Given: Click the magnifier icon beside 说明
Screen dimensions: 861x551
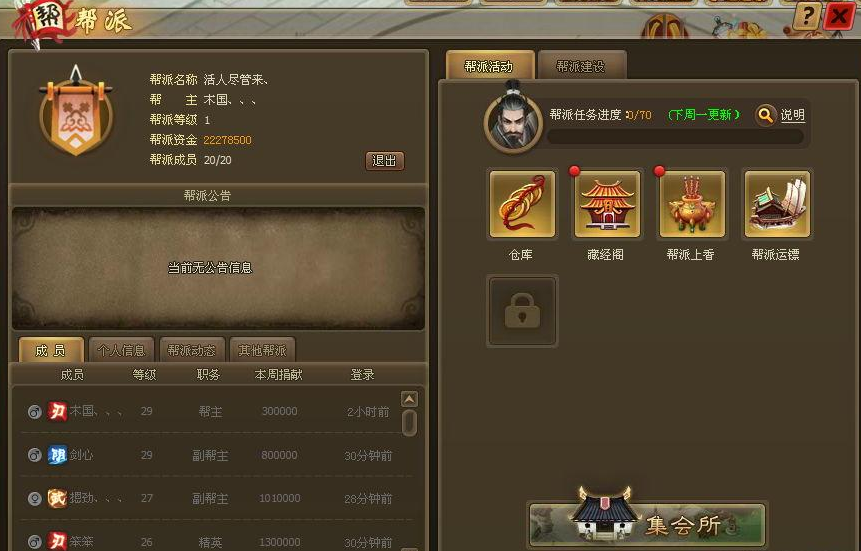Looking at the screenshot, I should [765, 115].
